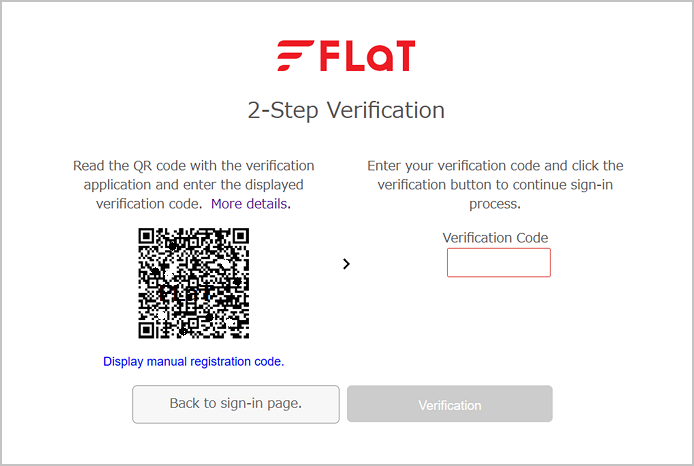
Task: Click the Enter your verification code instruction text
Action: [495, 185]
